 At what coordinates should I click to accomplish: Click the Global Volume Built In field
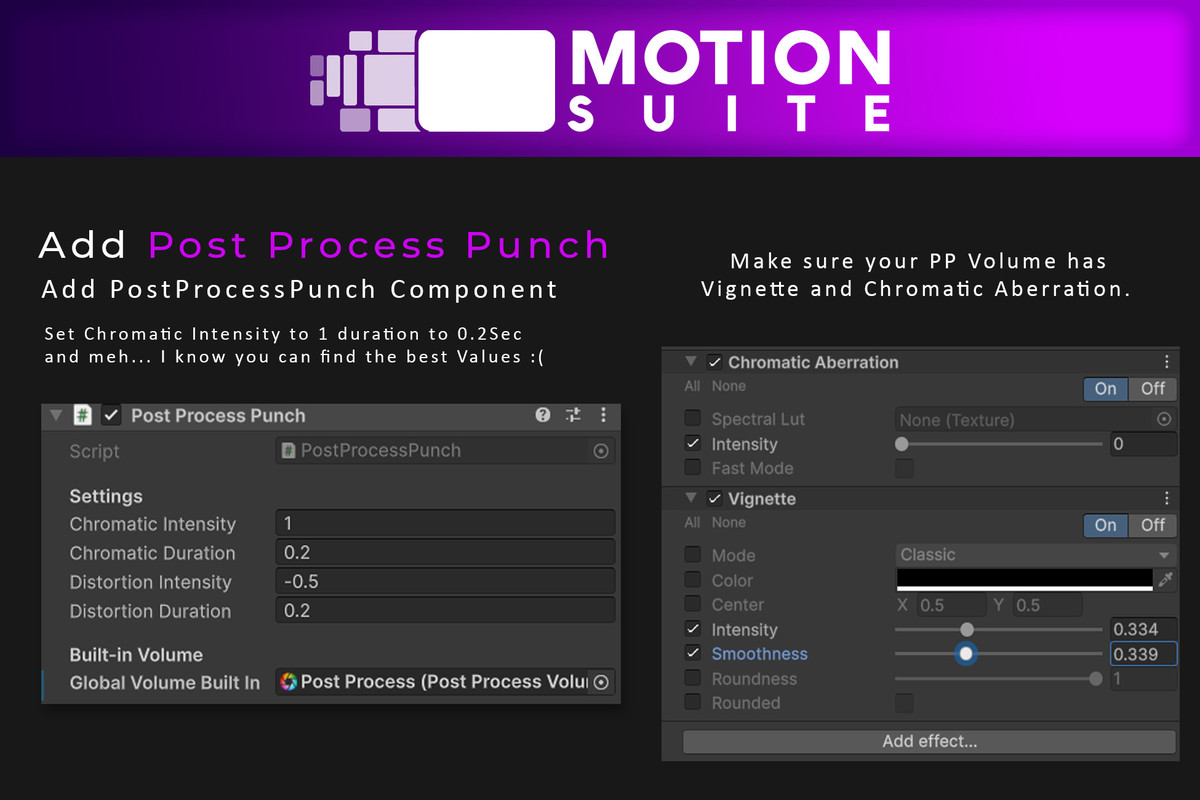(445, 682)
